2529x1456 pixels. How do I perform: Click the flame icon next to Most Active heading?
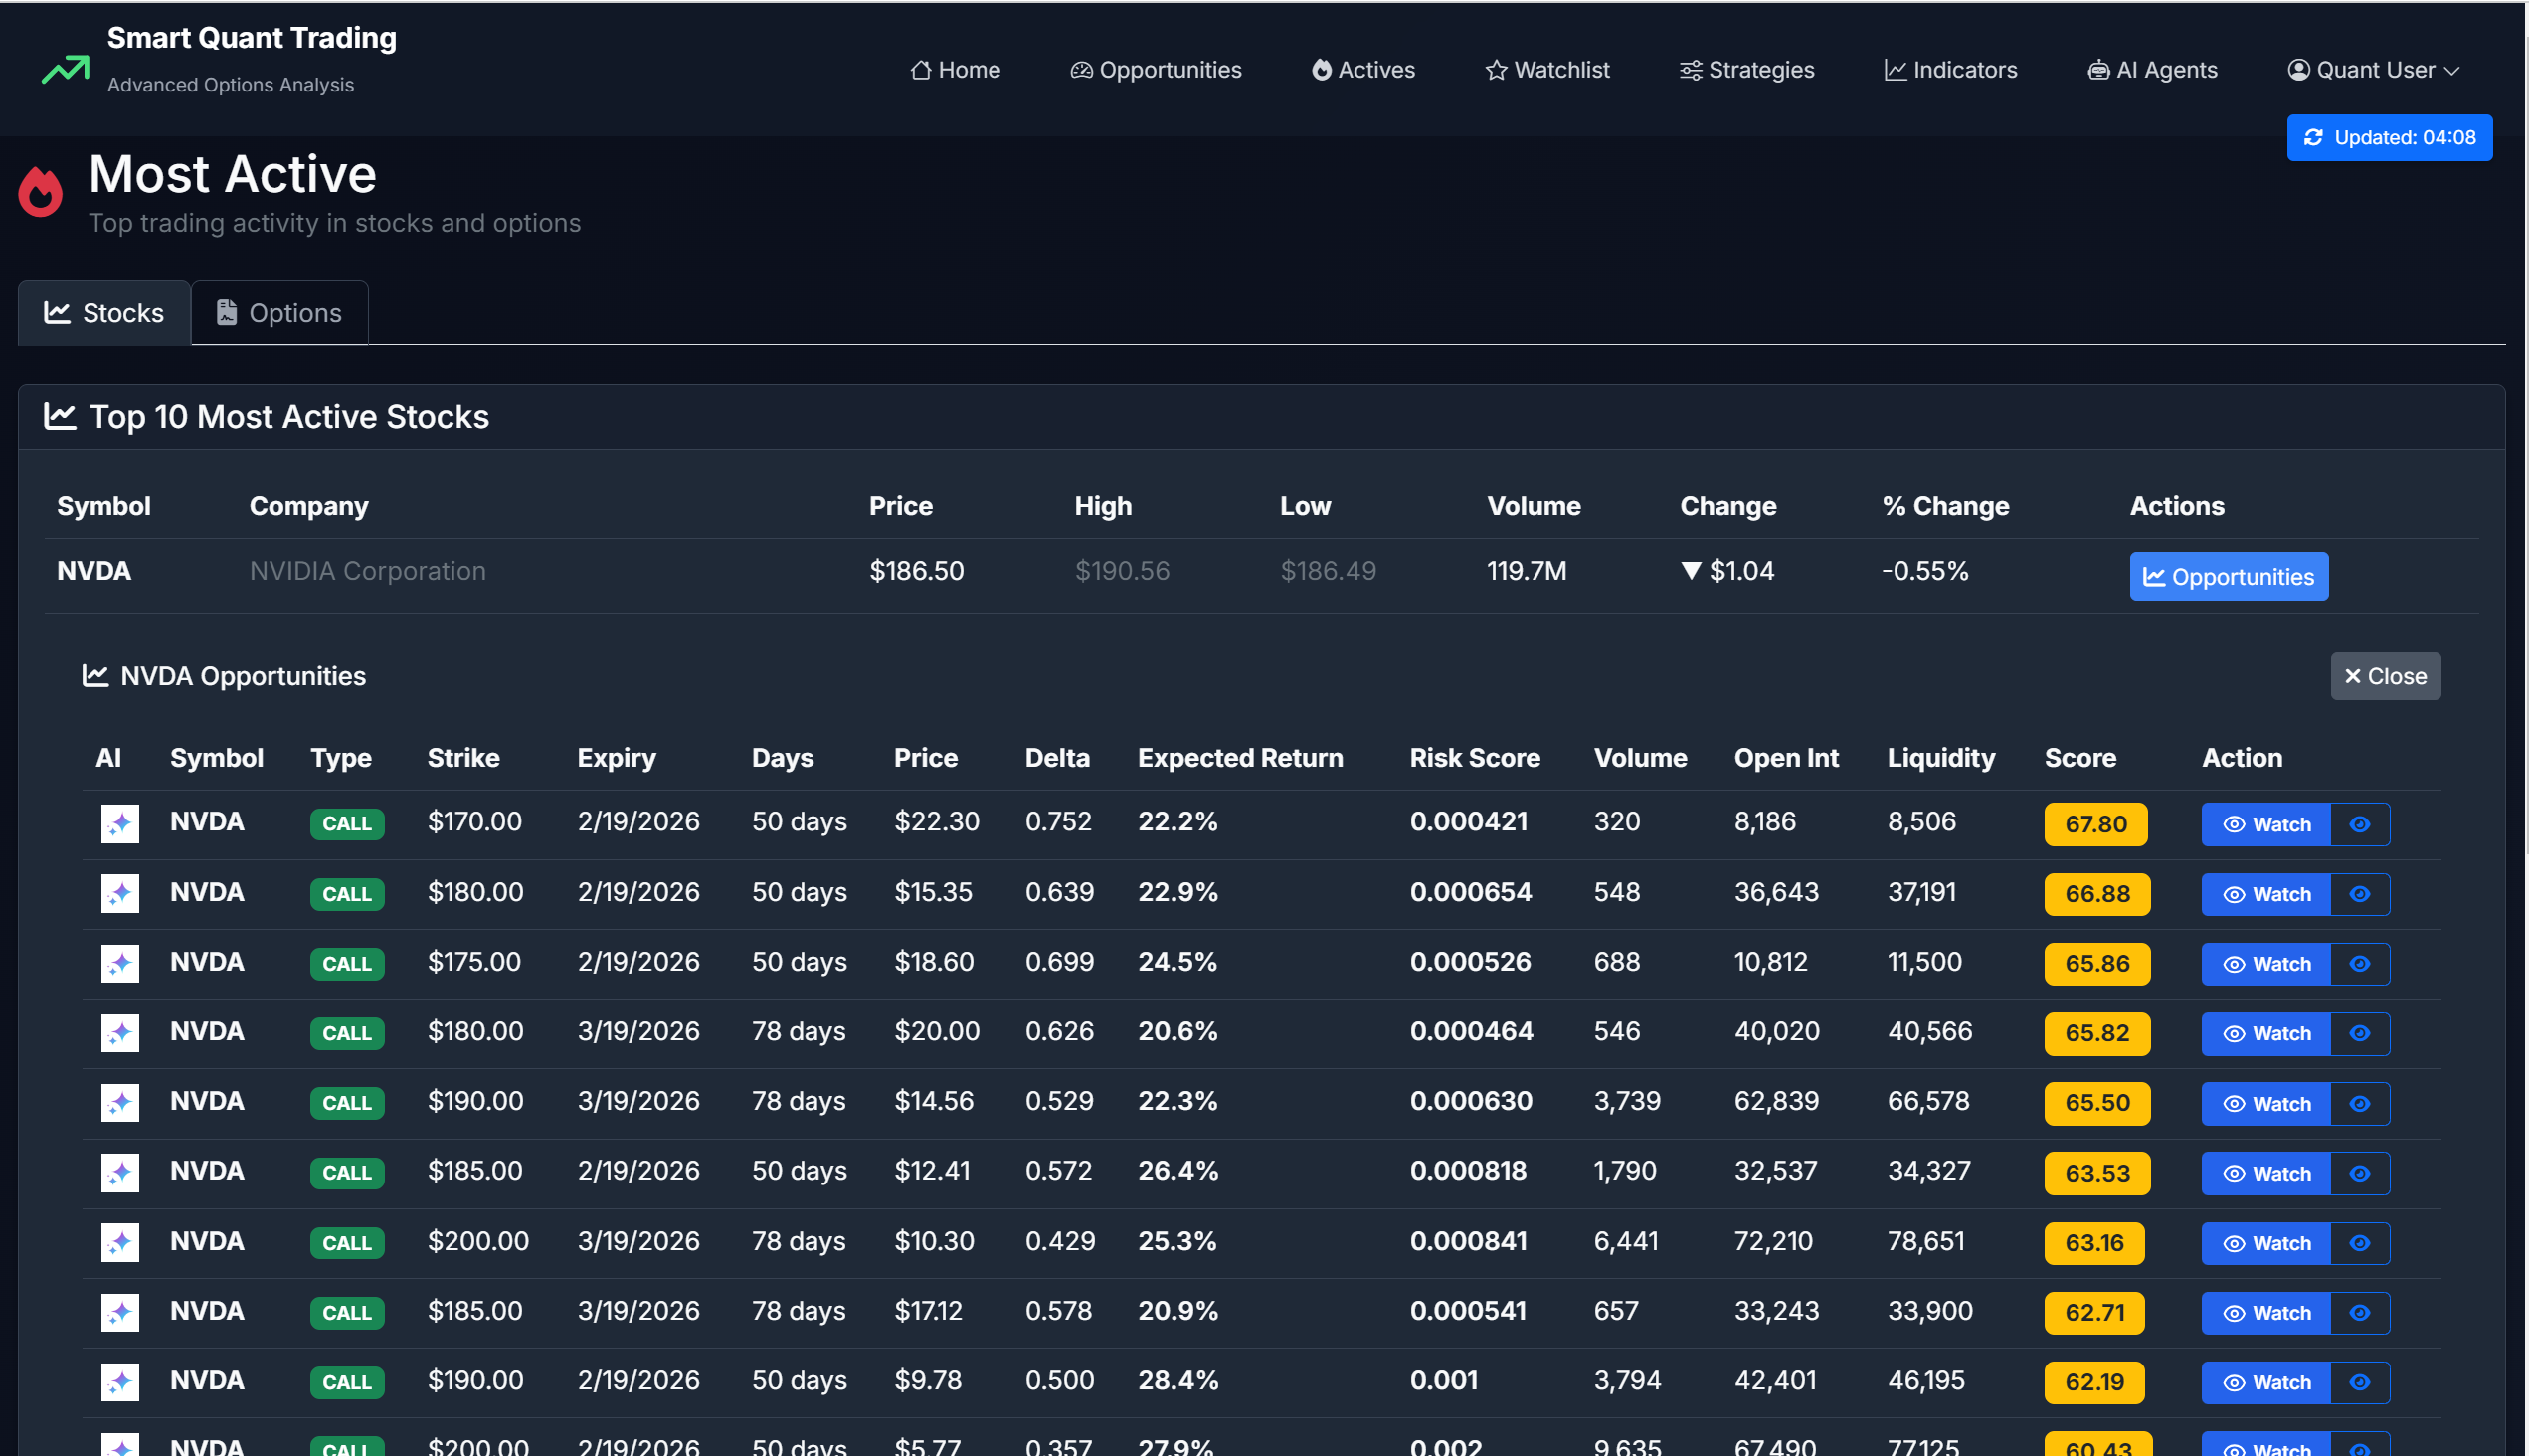point(40,192)
